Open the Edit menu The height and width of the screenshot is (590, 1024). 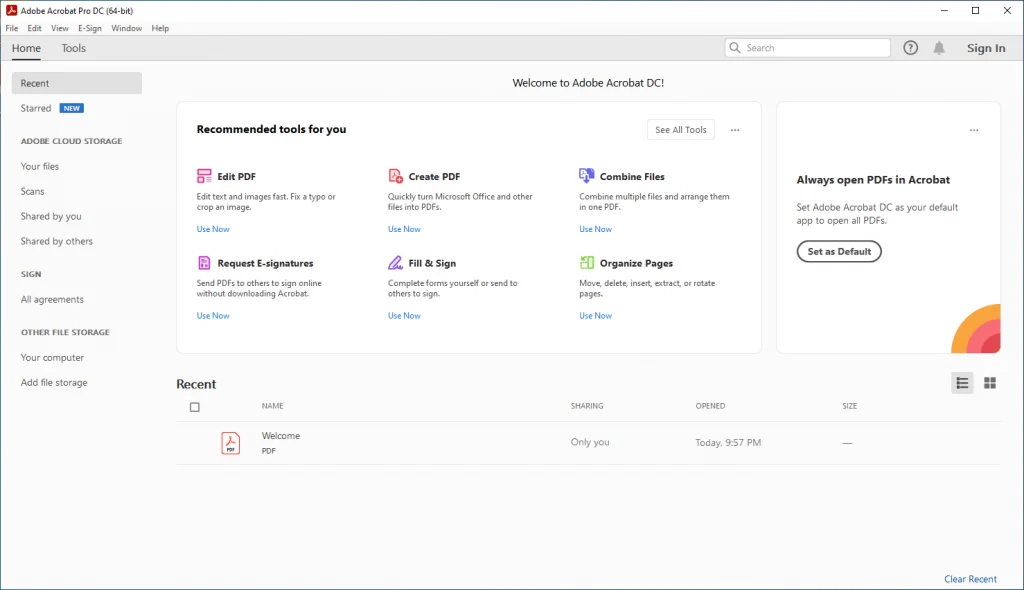click(x=35, y=28)
